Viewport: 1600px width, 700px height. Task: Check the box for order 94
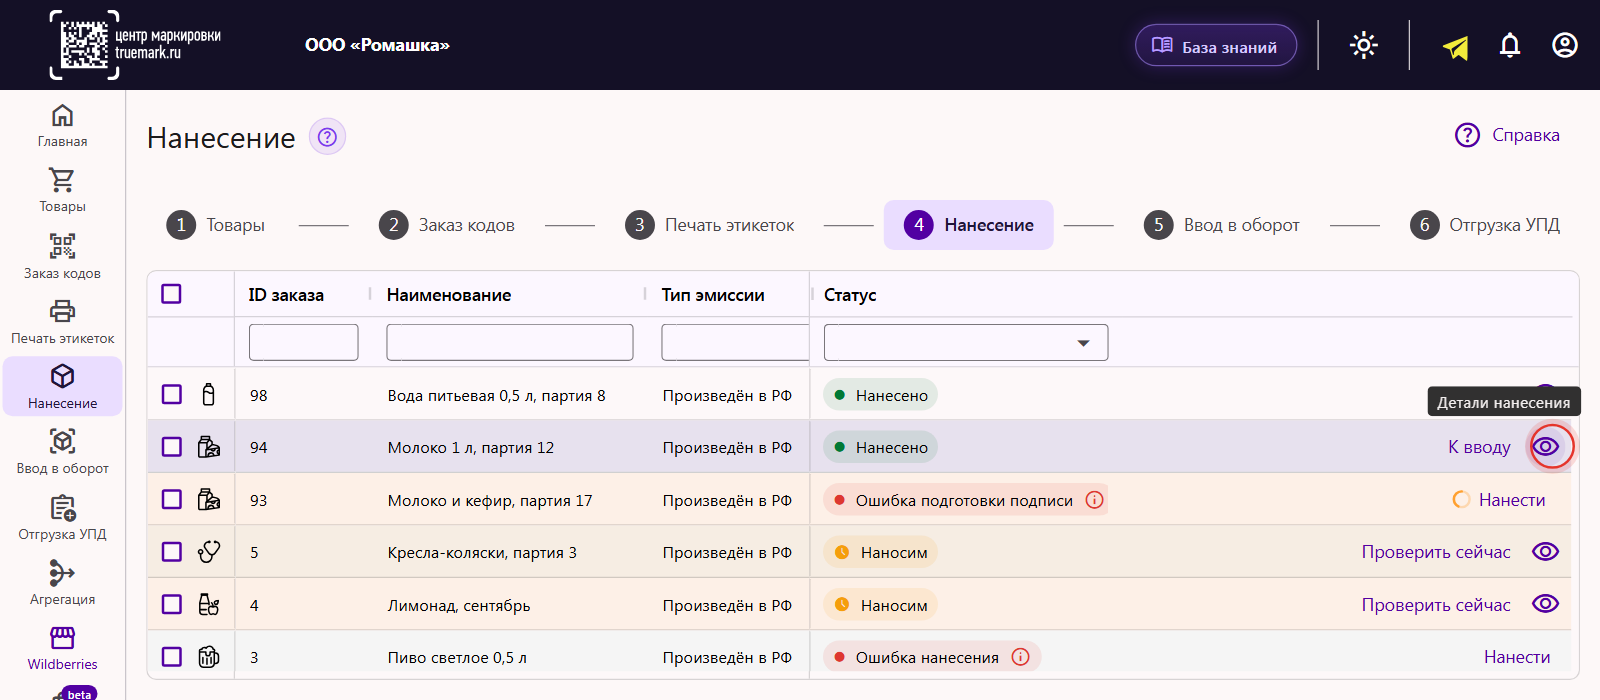[172, 447]
